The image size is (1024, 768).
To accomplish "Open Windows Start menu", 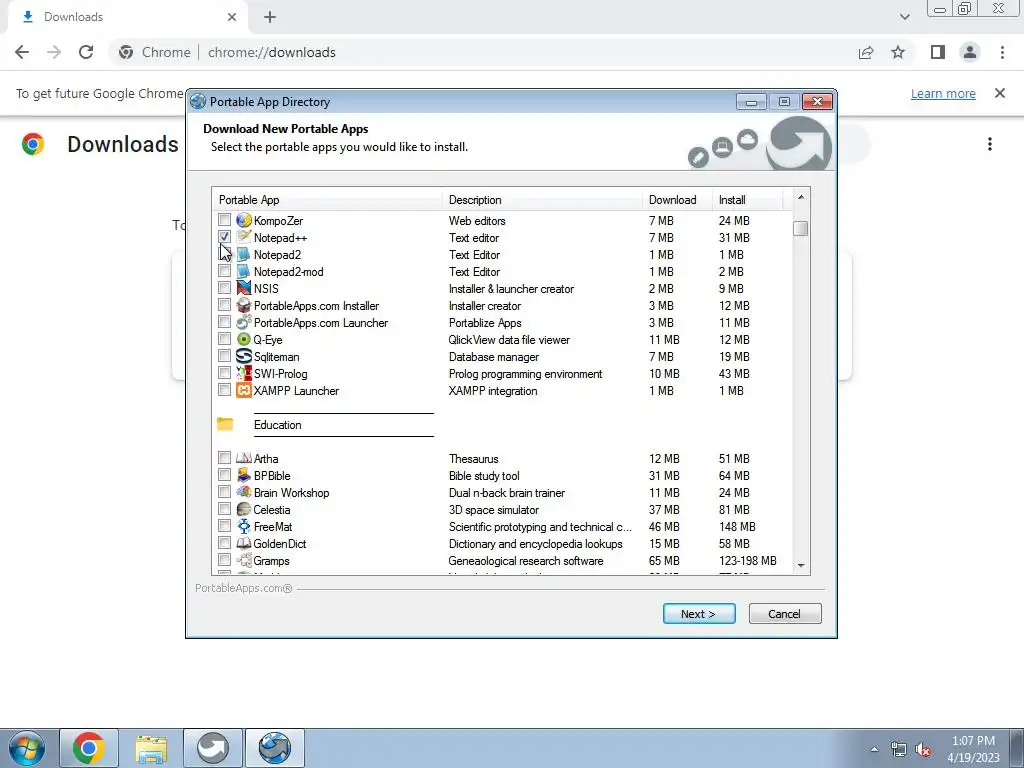I will (x=27, y=748).
